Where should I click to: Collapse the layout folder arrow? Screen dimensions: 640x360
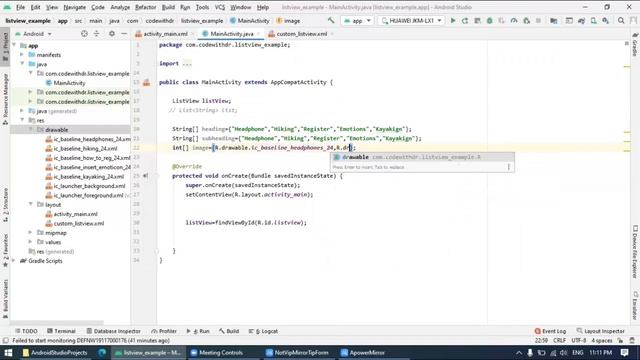pos(31,204)
